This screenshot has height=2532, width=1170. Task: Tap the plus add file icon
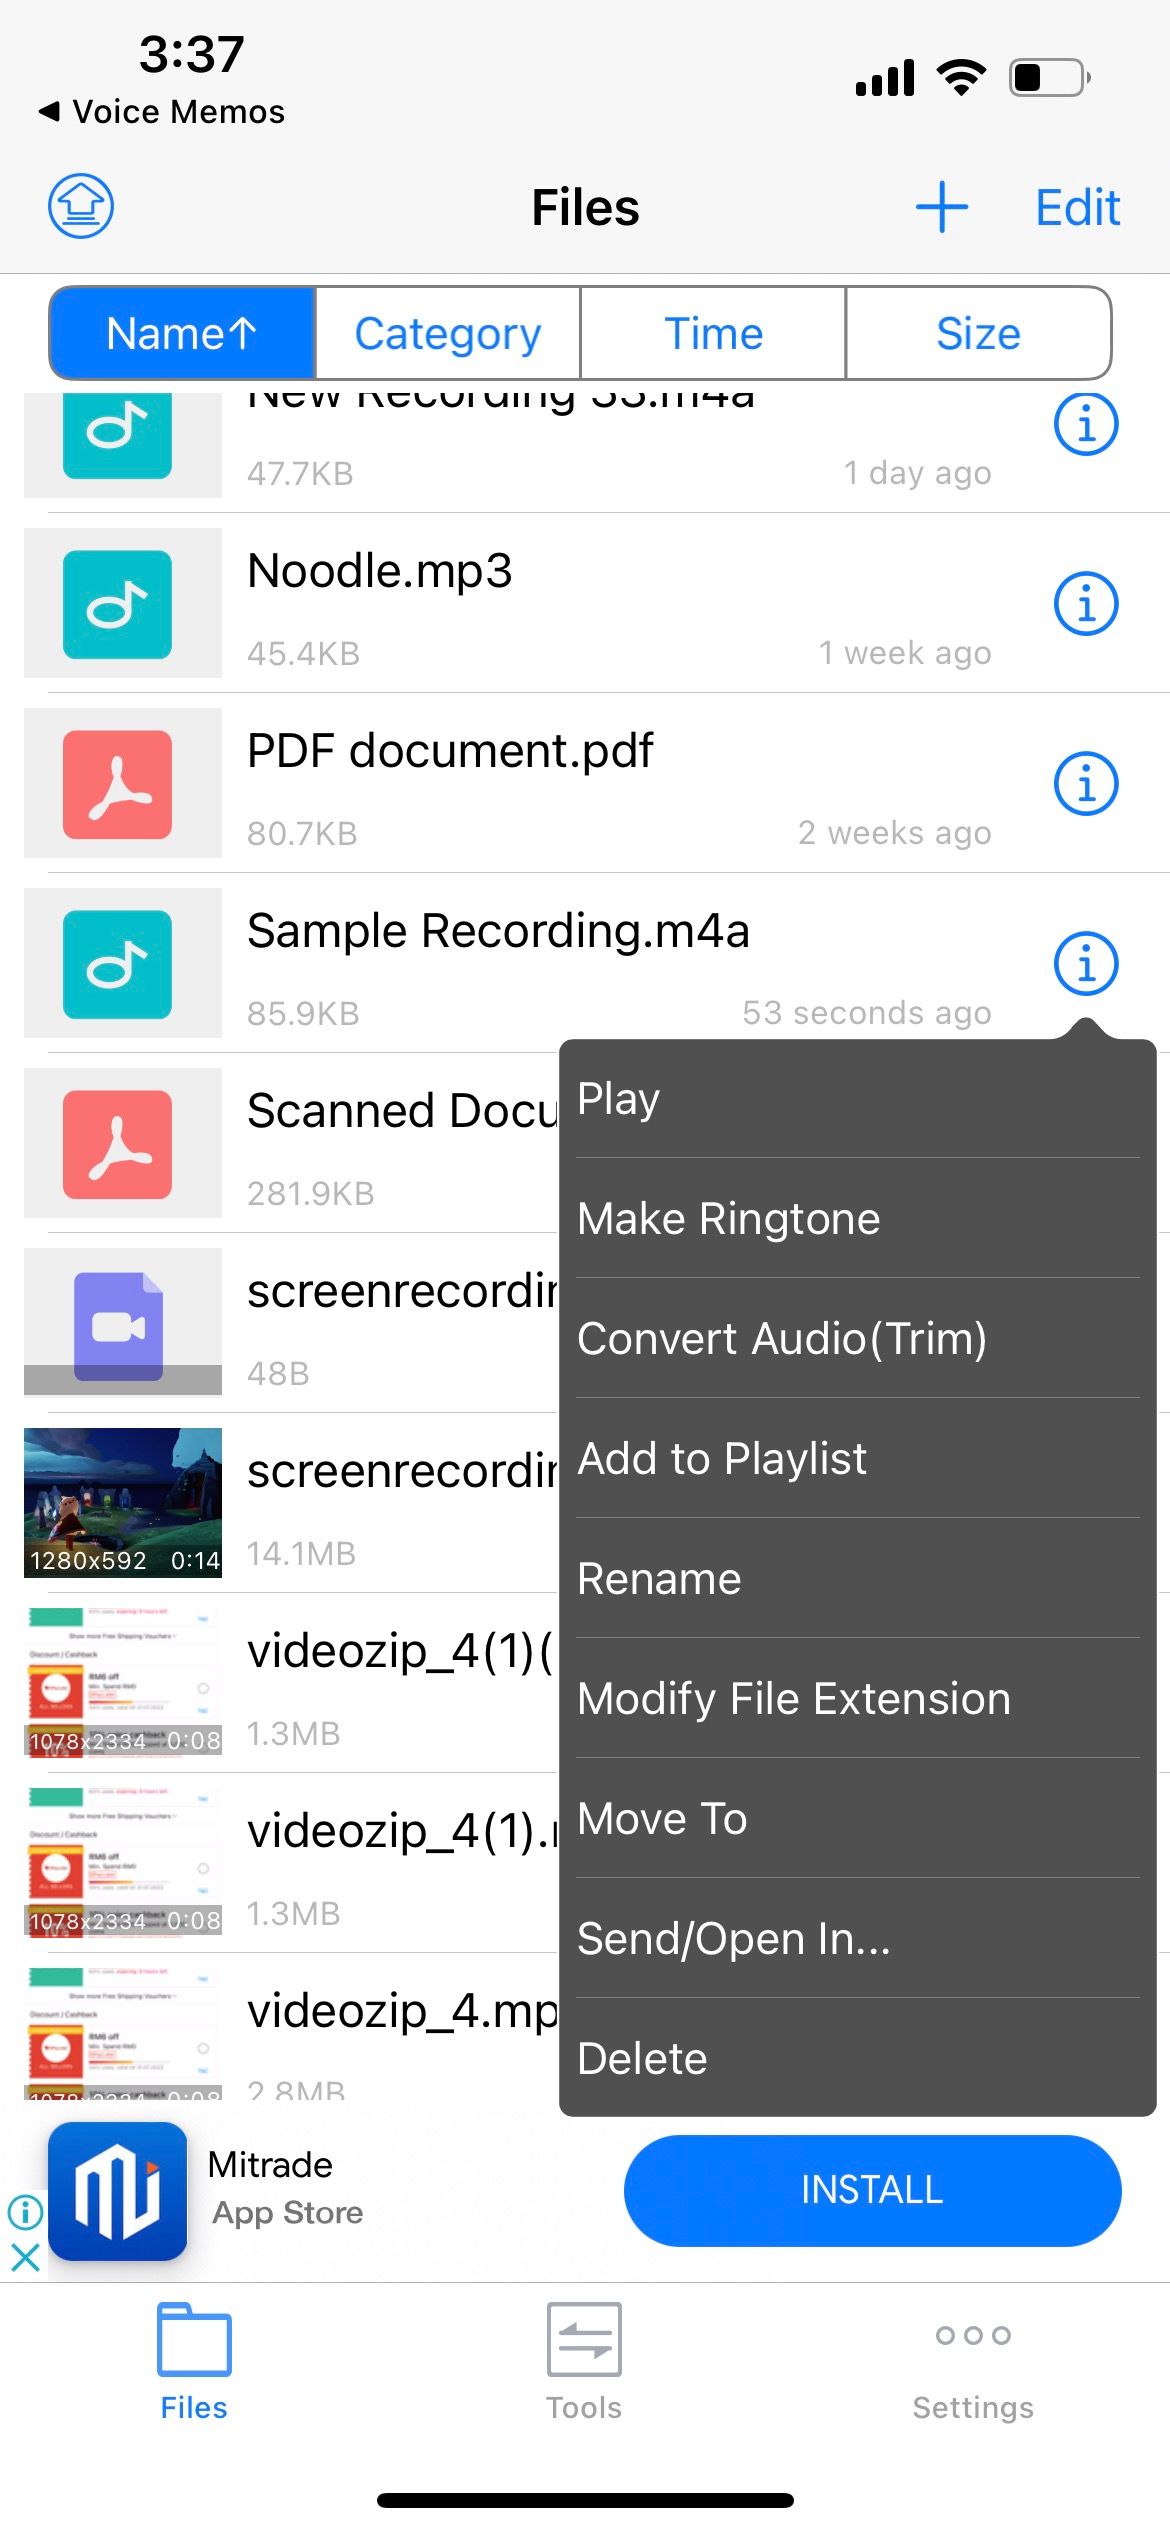pyautogui.click(x=942, y=207)
